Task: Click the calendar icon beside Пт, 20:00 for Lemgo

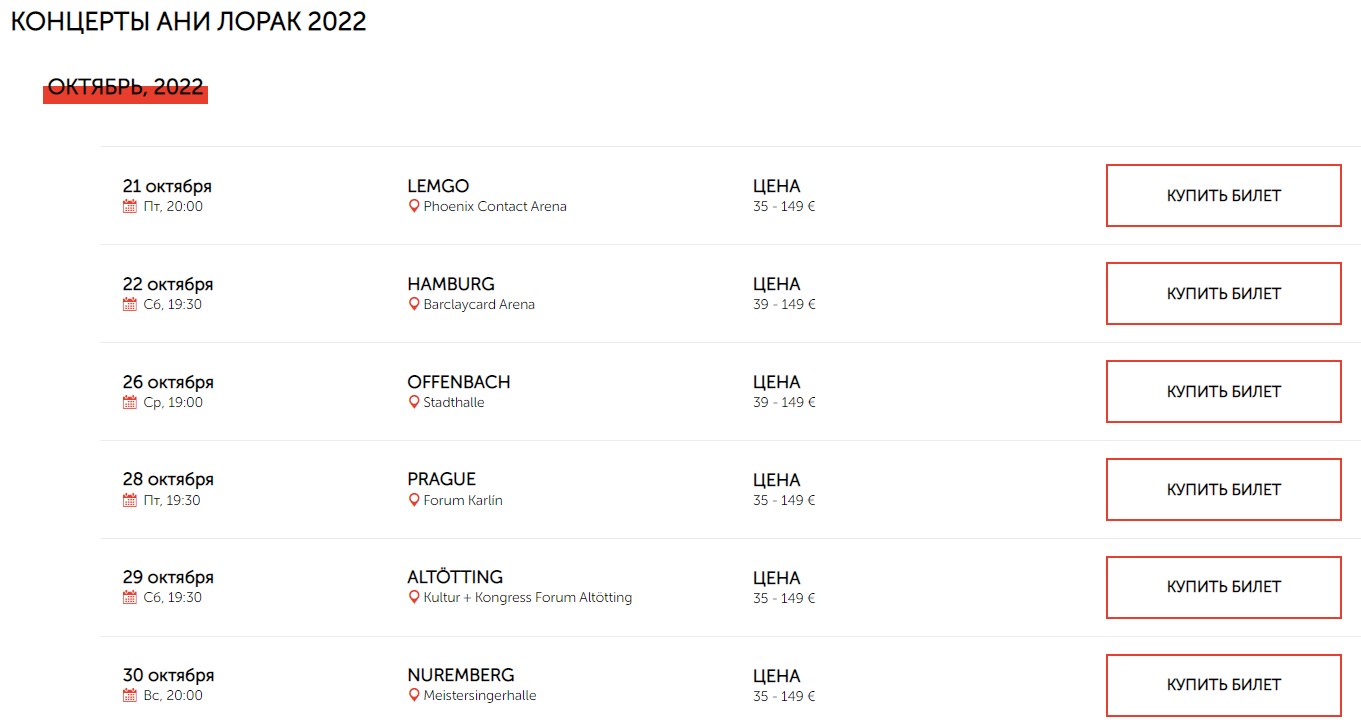Action: pos(129,207)
